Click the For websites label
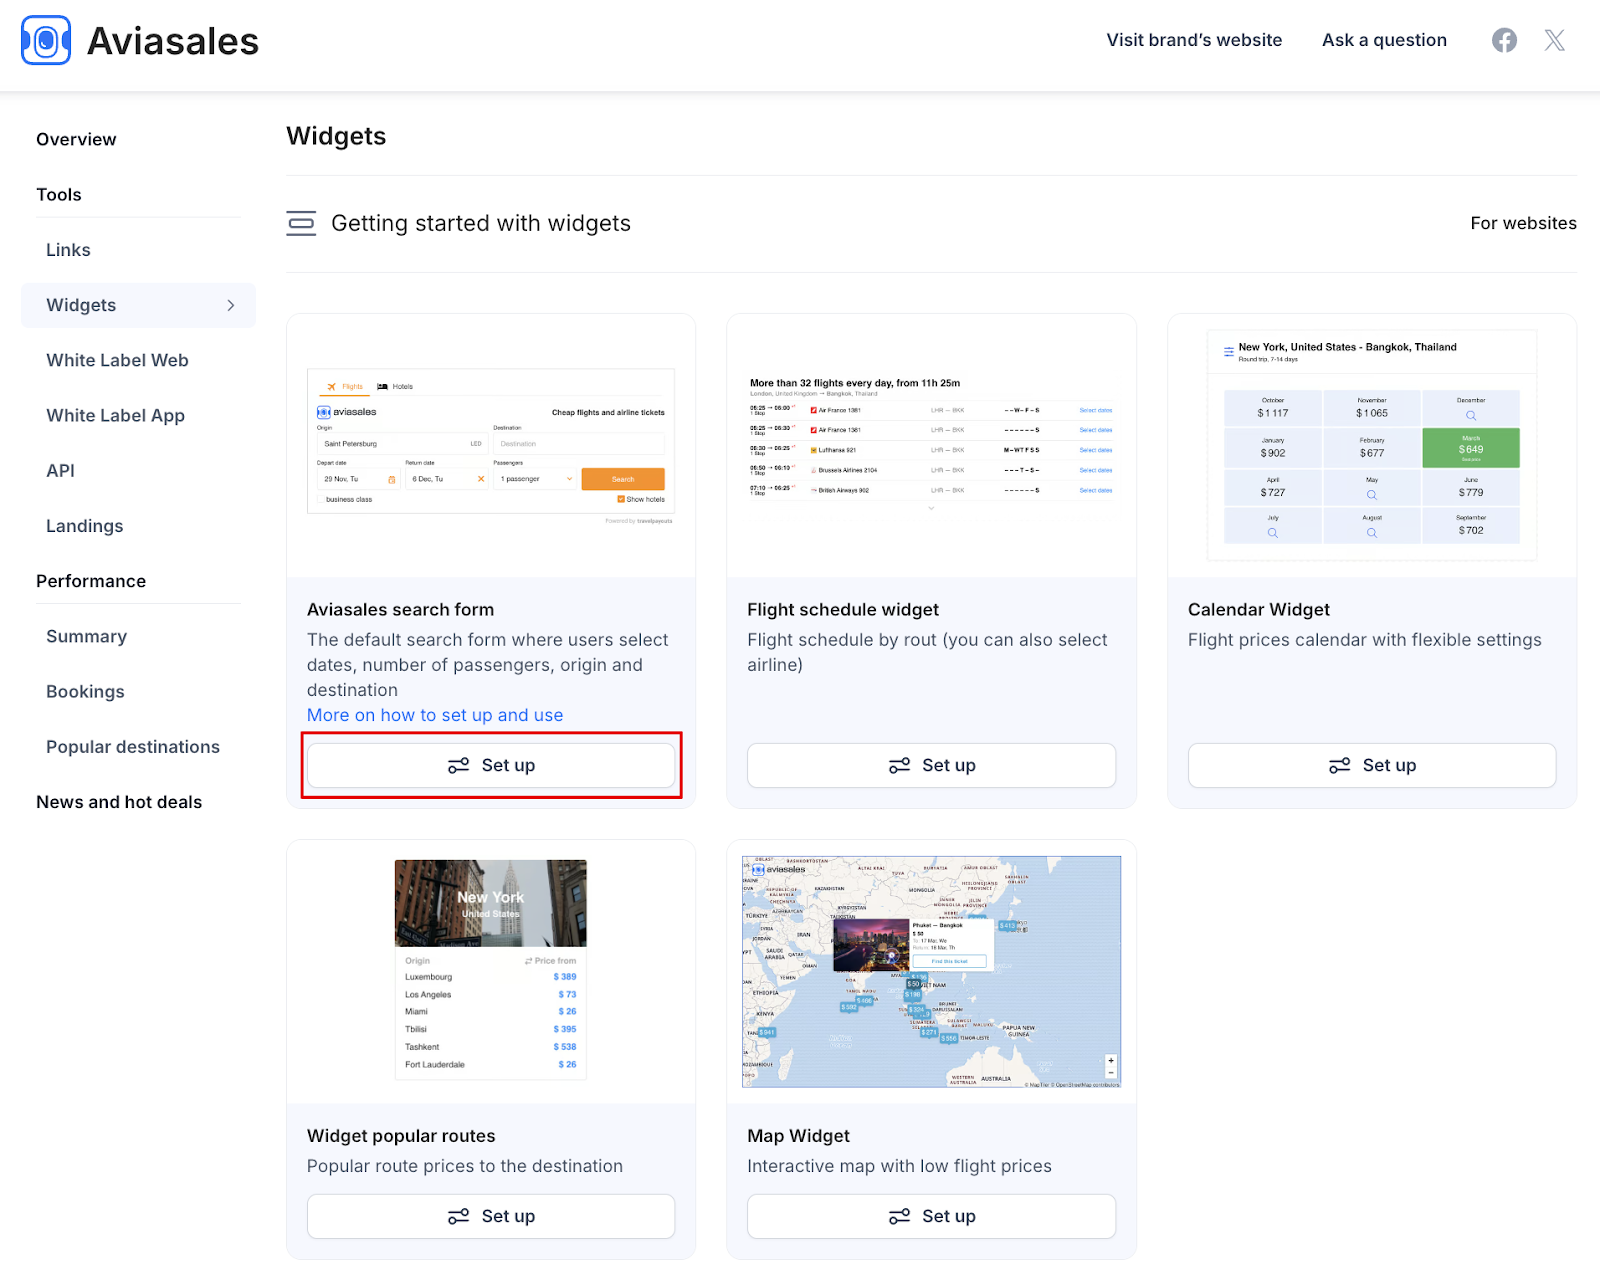The image size is (1600, 1285). [x=1523, y=223]
